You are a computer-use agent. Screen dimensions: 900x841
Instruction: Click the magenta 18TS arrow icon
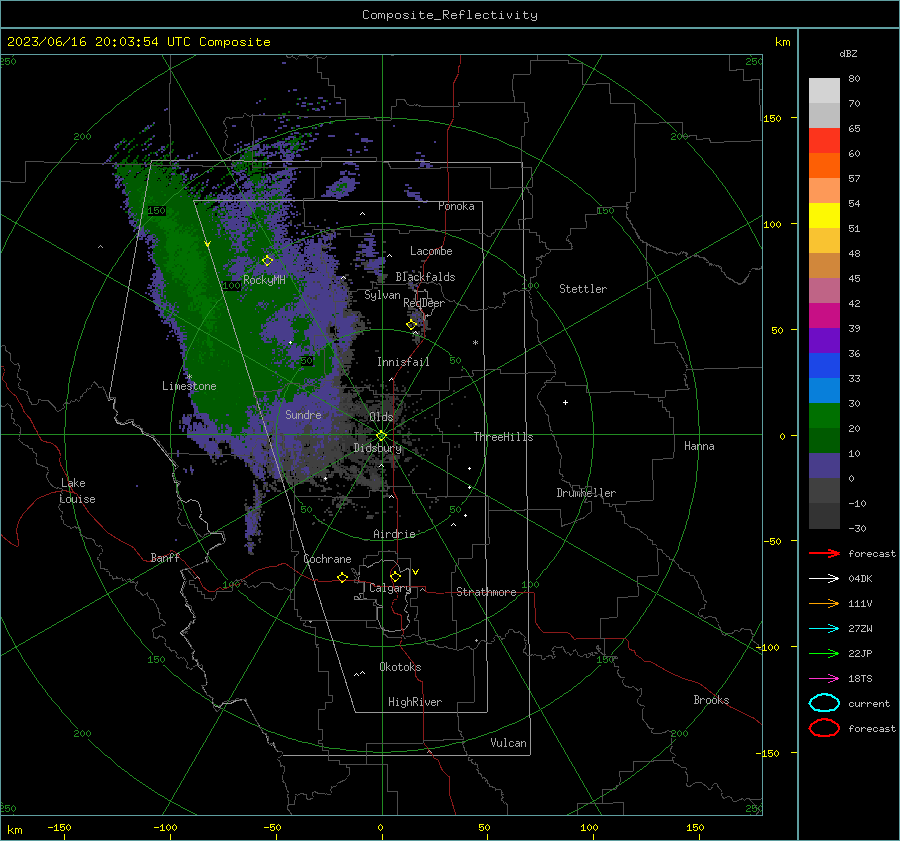click(824, 679)
